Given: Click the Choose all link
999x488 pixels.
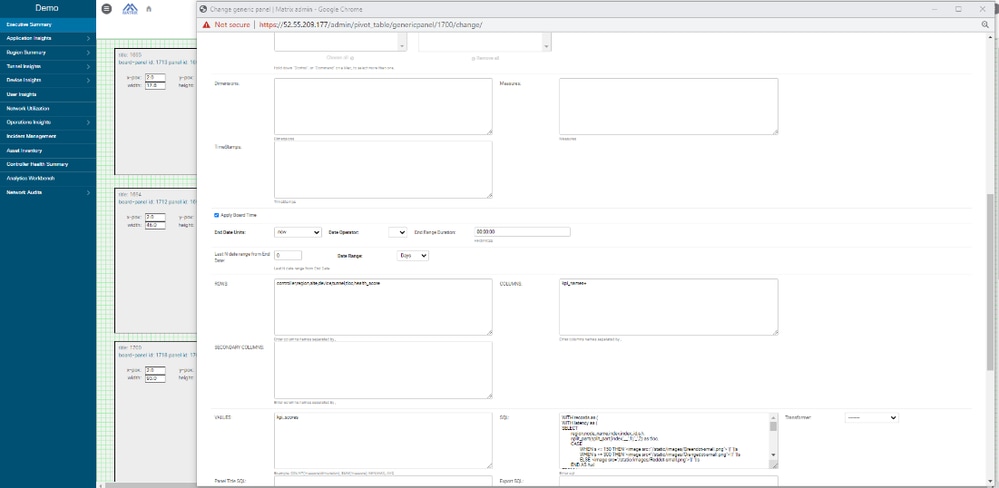Looking at the screenshot, I should (340, 58).
